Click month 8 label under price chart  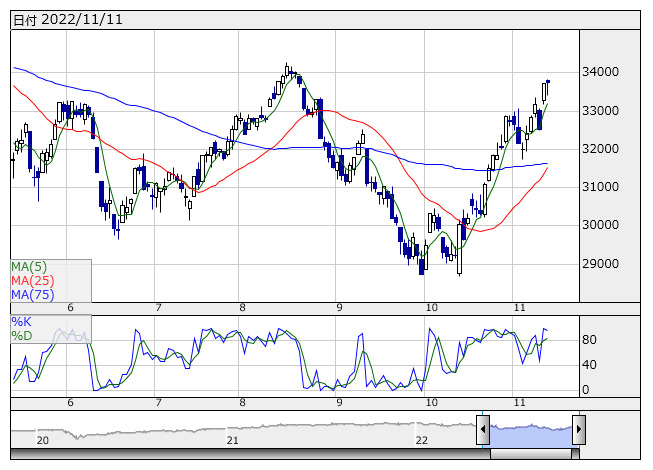(242, 308)
